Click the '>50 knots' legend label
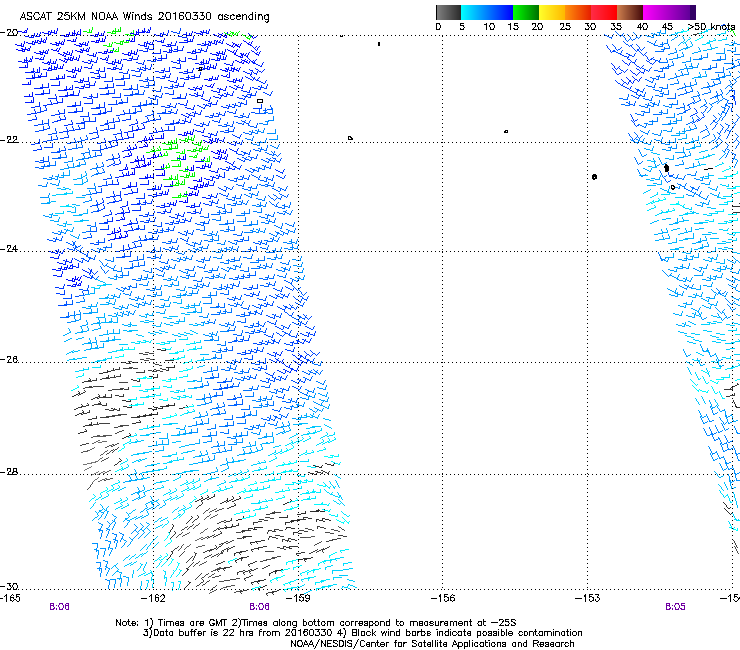The height and width of the screenshot is (650, 740). [712, 27]
